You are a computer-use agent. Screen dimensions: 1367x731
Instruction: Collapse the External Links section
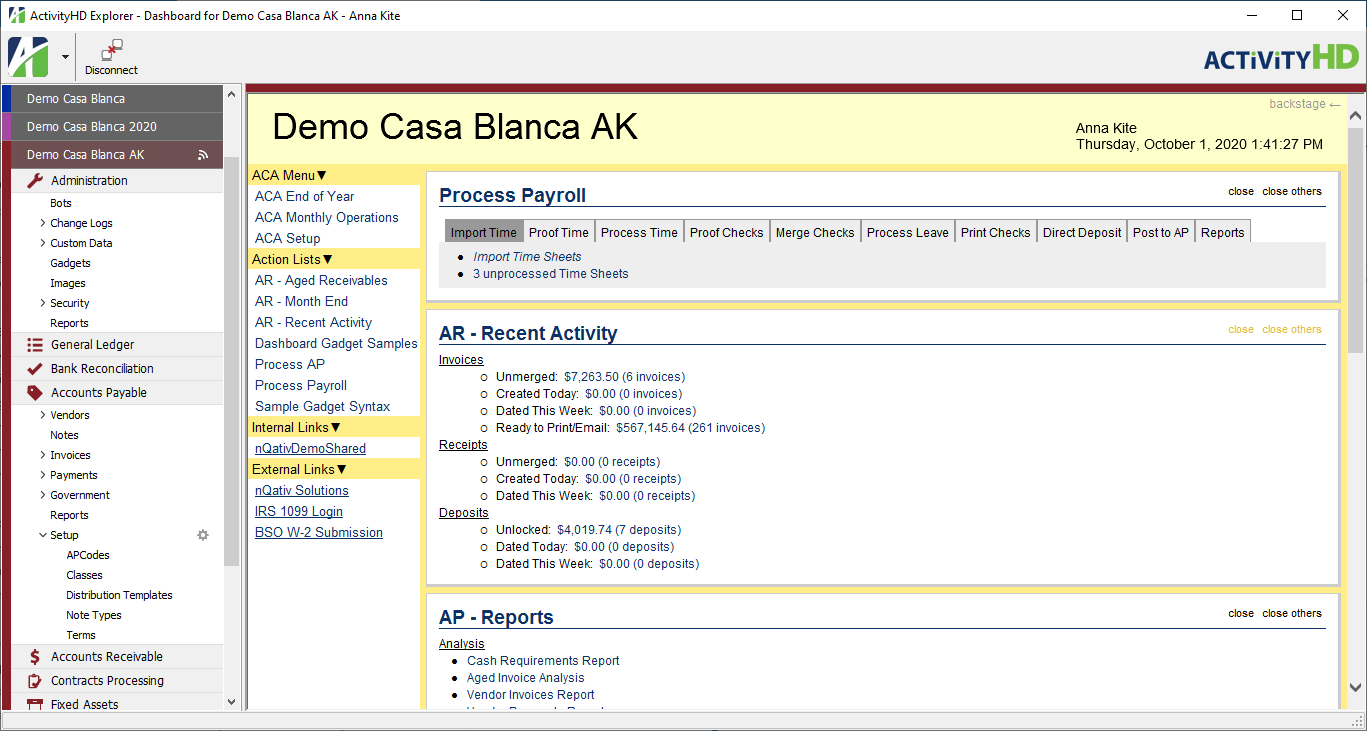297,469
